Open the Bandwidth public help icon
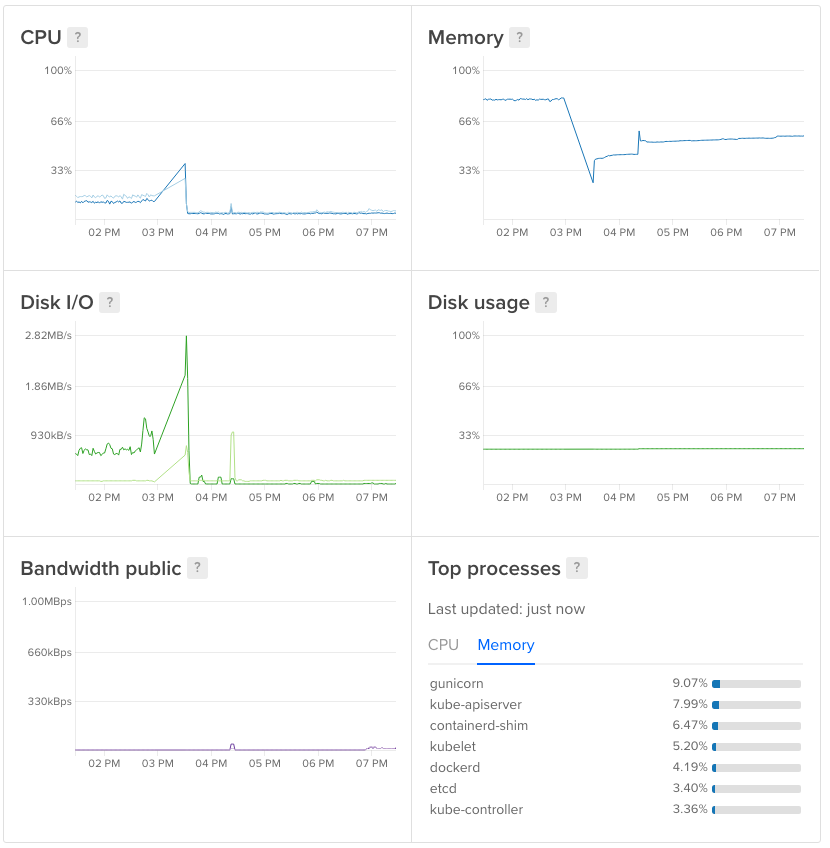The image size is (830, 848). (197, 568)
